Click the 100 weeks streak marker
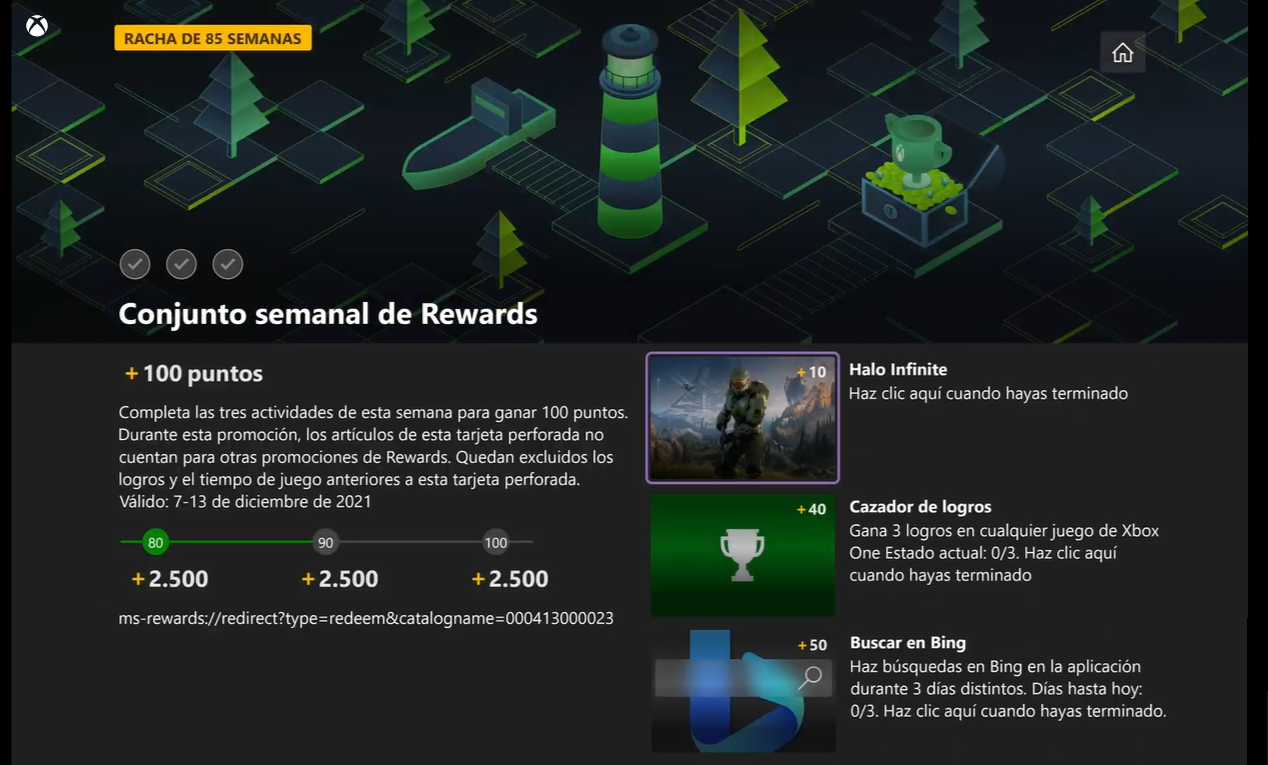 coord(496,543)
